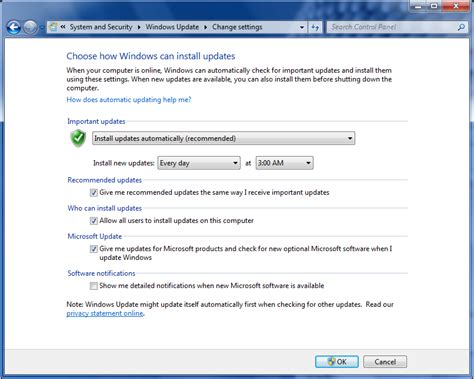The height and width of the screenshot is (379, 474).
Task: Click Change settings breadcrumb
Action: pos(237,27)
